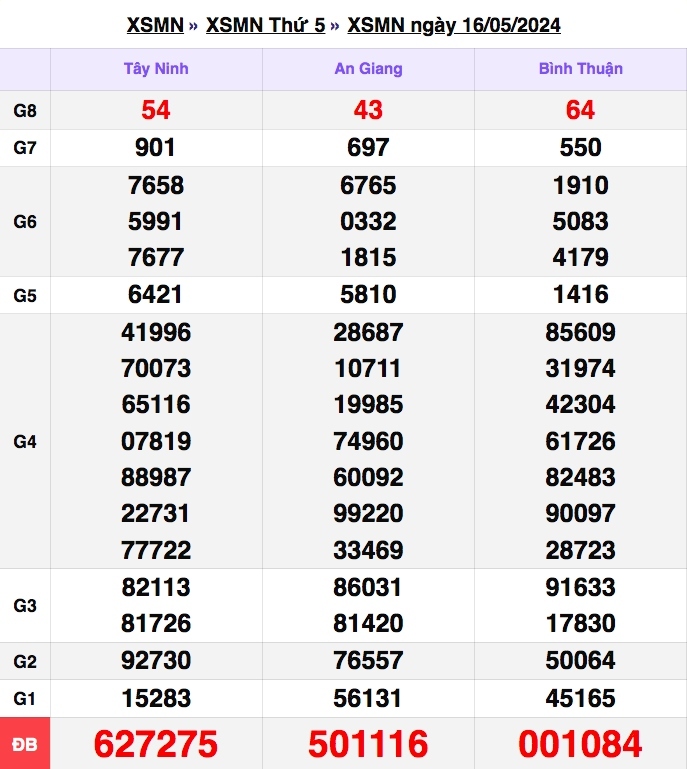Click the G3 row label
This screenshot has height=769, width=687.
coord(25,606)
